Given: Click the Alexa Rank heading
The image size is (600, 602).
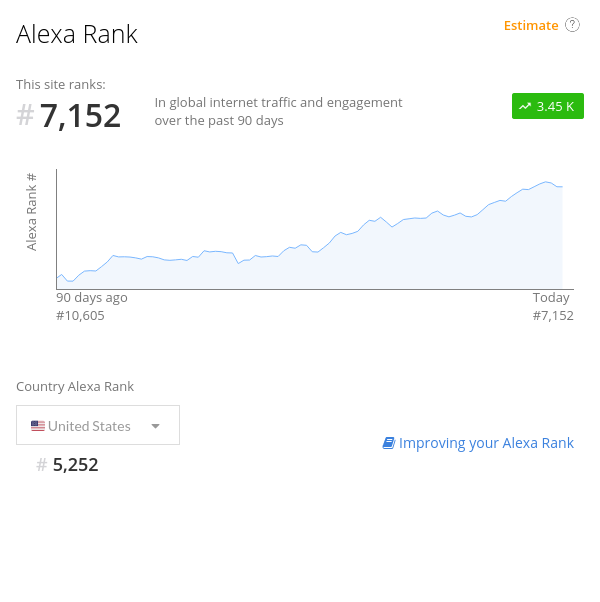Looking at the screenshot, I should pos(77,34).
